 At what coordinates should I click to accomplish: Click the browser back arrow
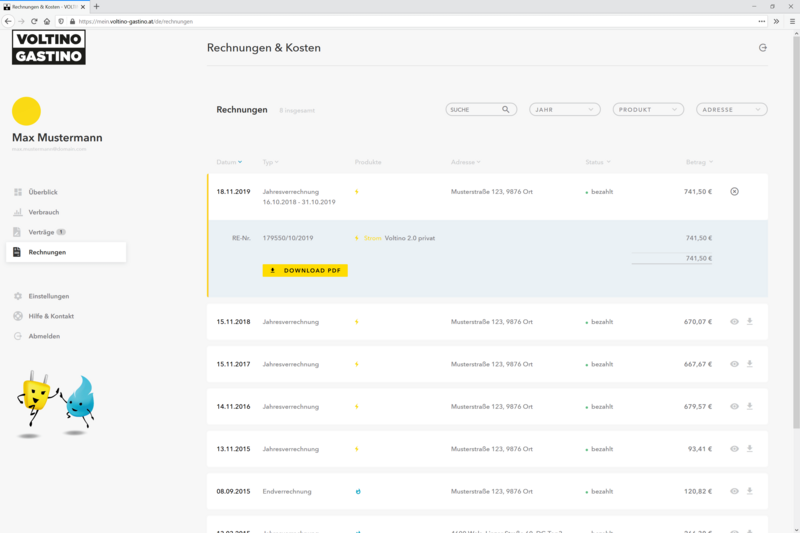pyautogui.click(x=8, y=21)
